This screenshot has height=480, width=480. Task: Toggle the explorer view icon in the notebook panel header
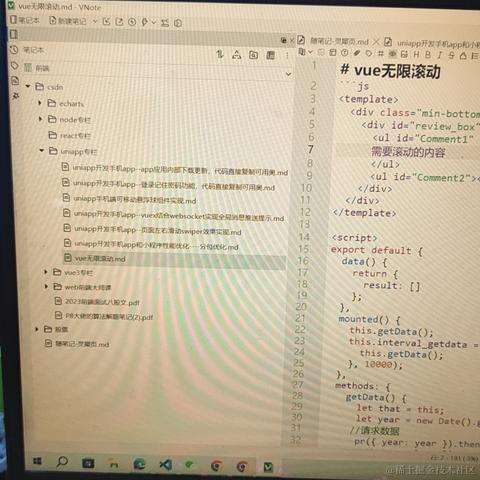(270, 55)
